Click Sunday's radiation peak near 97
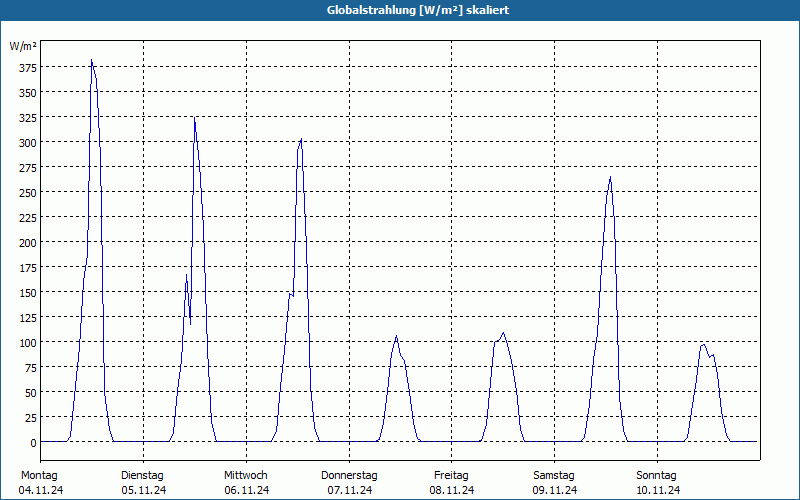 coord(704,344)
